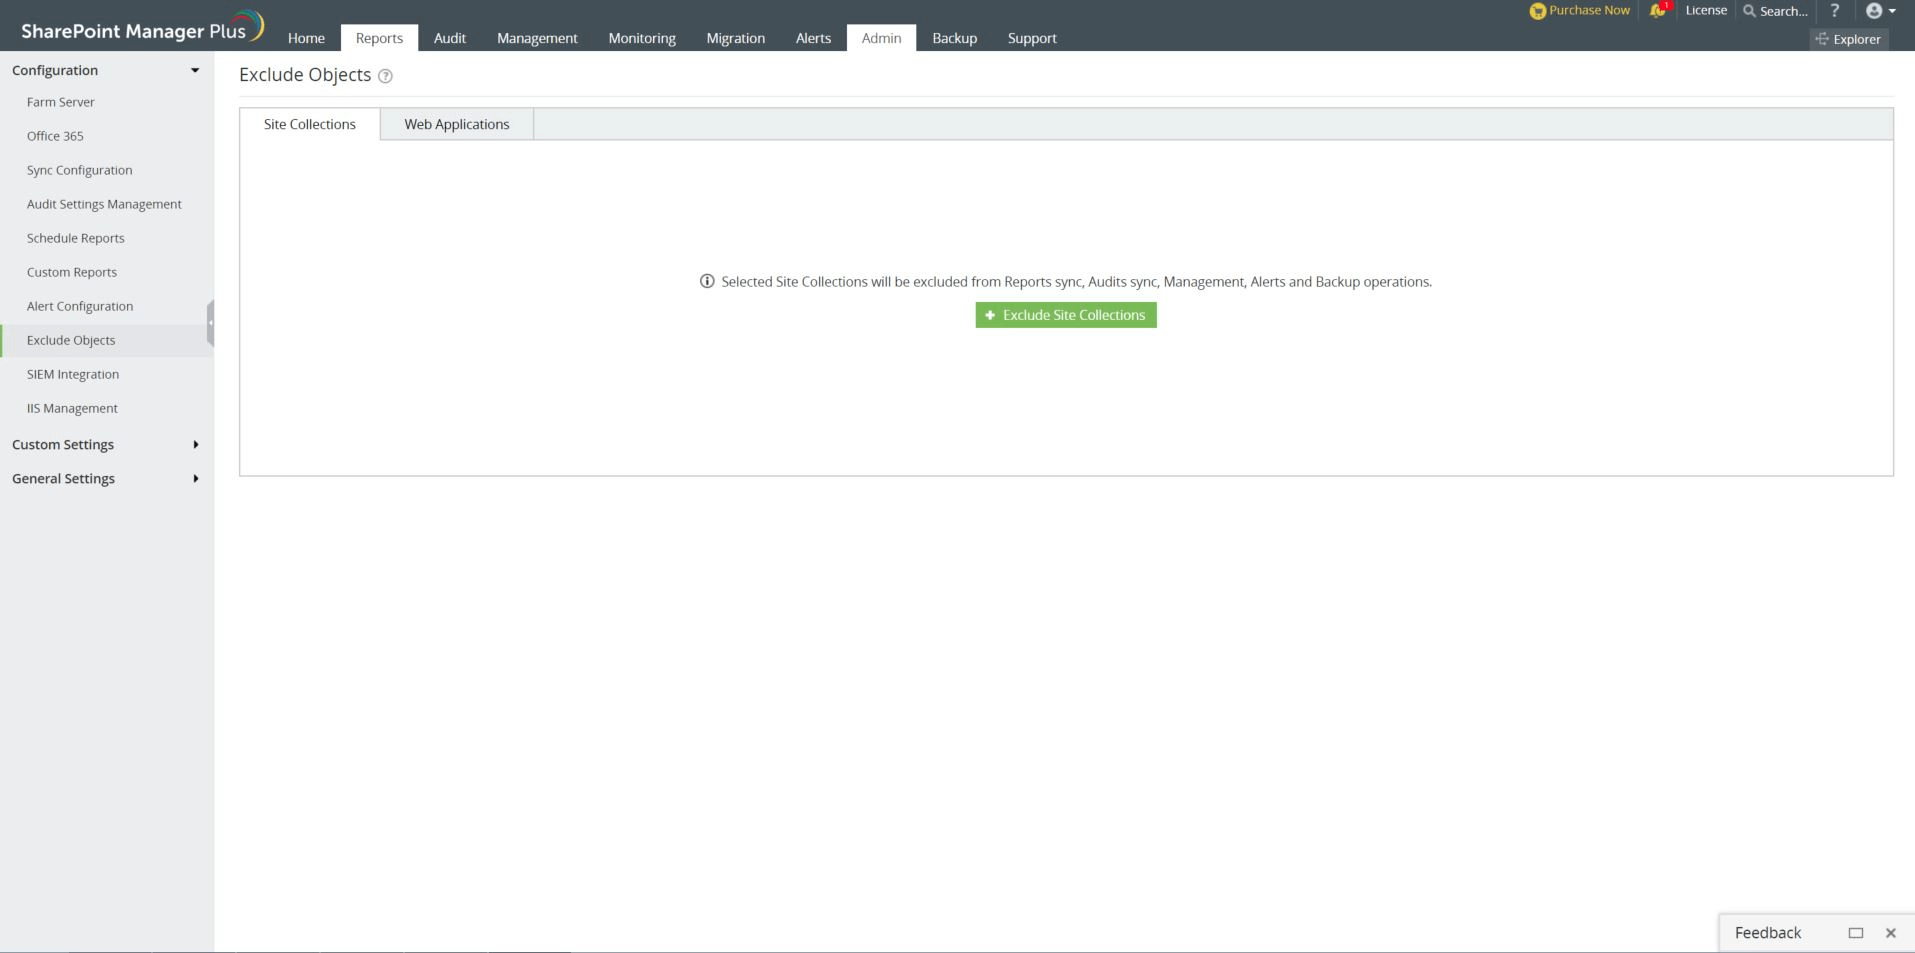Expand the General Settings section
The image size is (1915, 953).
click(x=195, y=478)
